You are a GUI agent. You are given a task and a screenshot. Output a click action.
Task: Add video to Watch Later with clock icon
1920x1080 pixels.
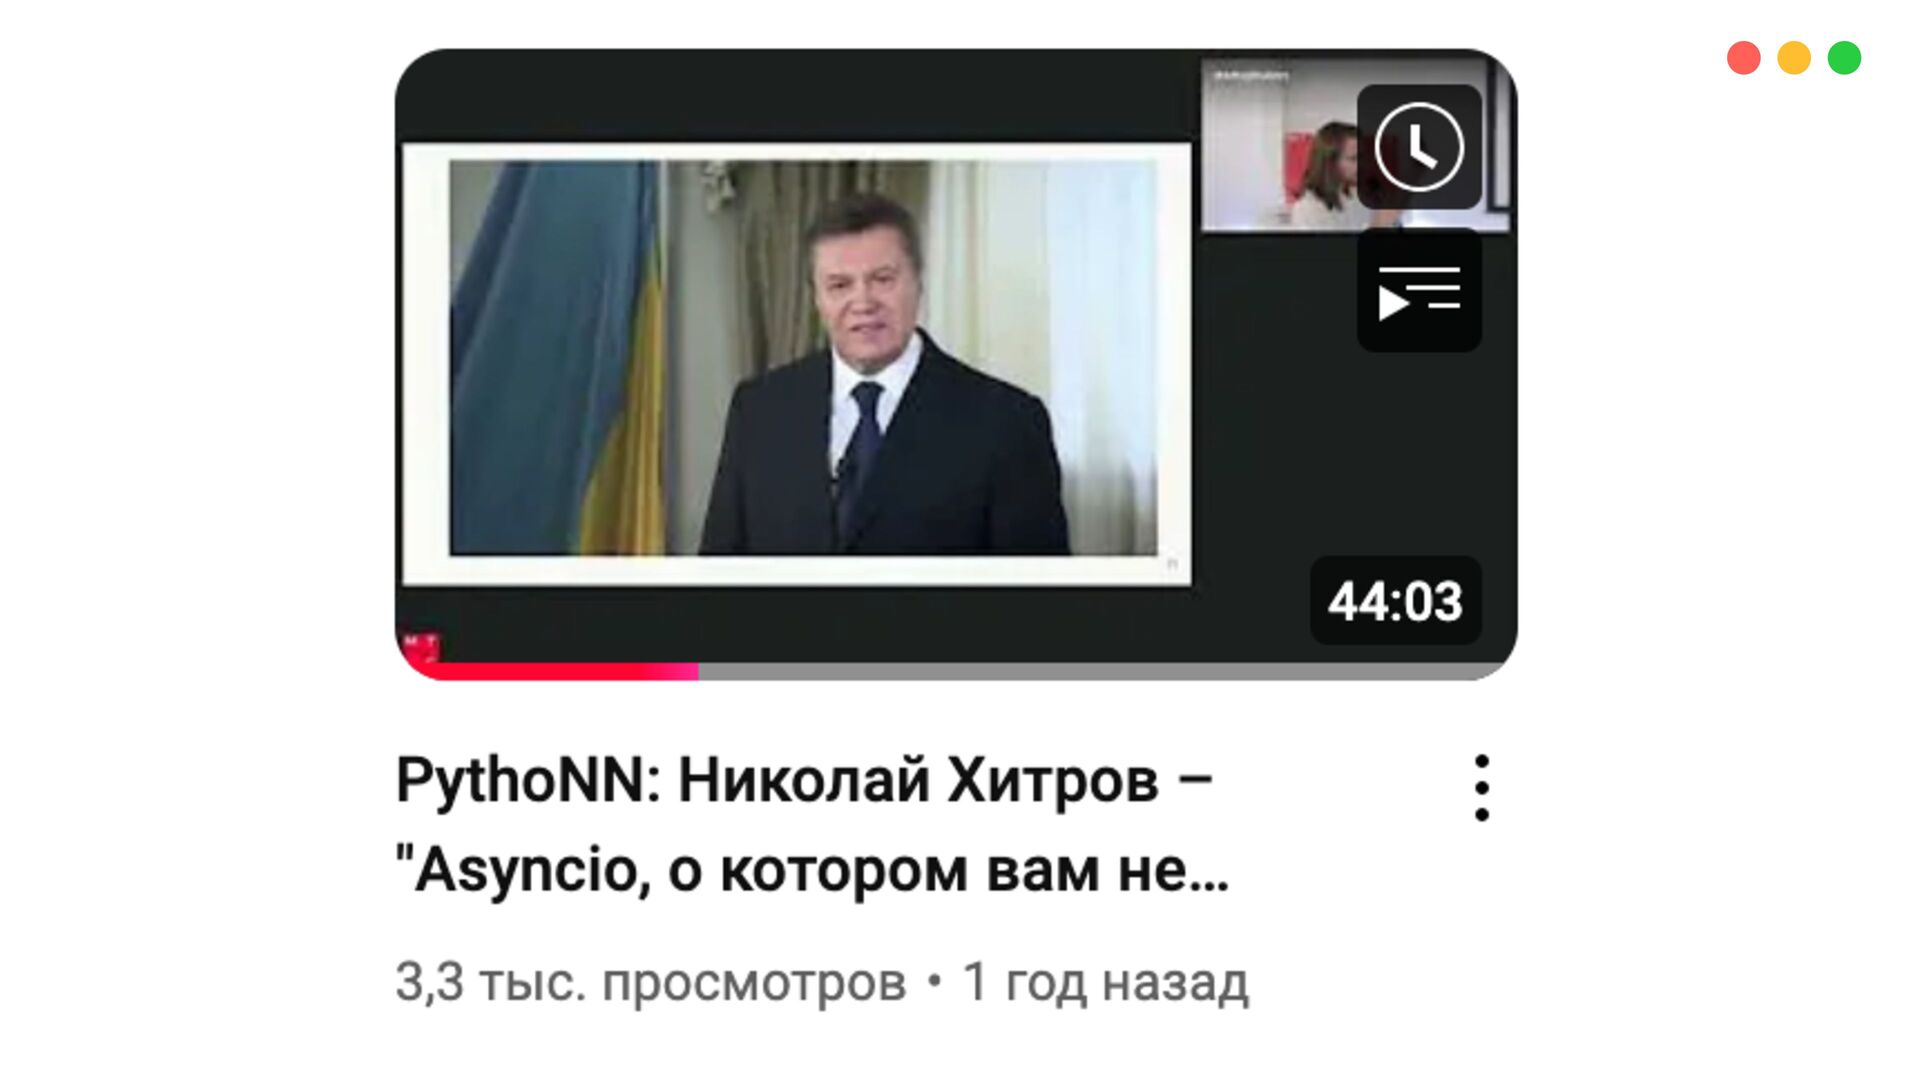[x=1419, y=147]
